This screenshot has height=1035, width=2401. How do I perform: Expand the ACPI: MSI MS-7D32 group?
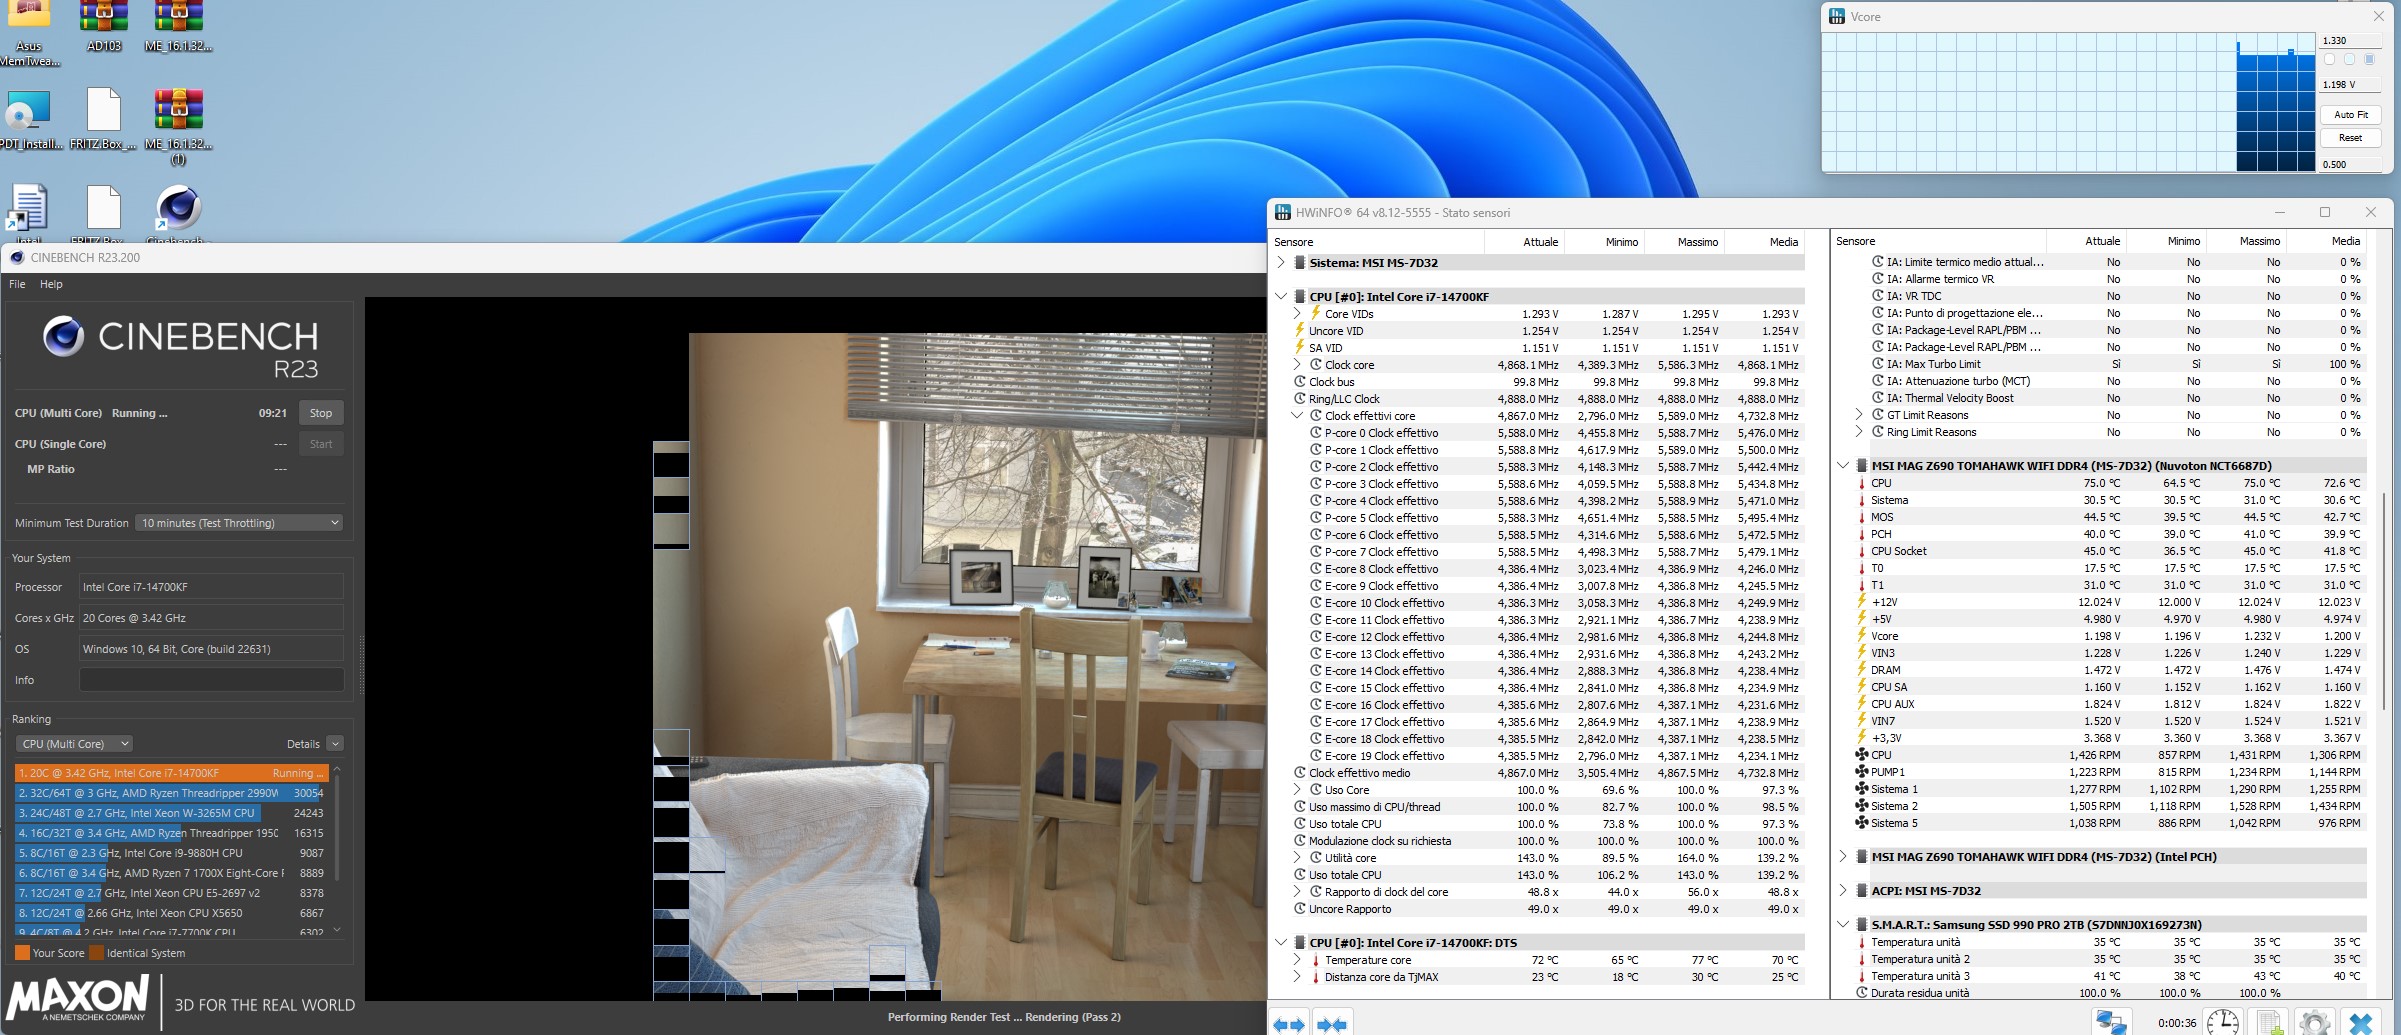click(x=1843, y=891)
